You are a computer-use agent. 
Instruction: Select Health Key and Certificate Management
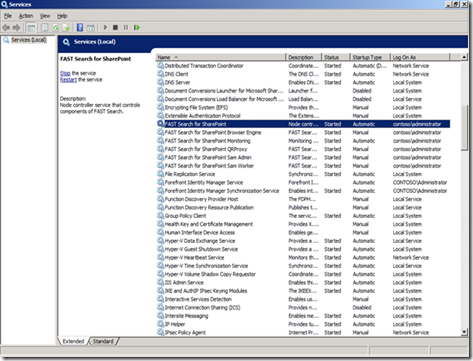pyautogui.click(x=303, y=224)
